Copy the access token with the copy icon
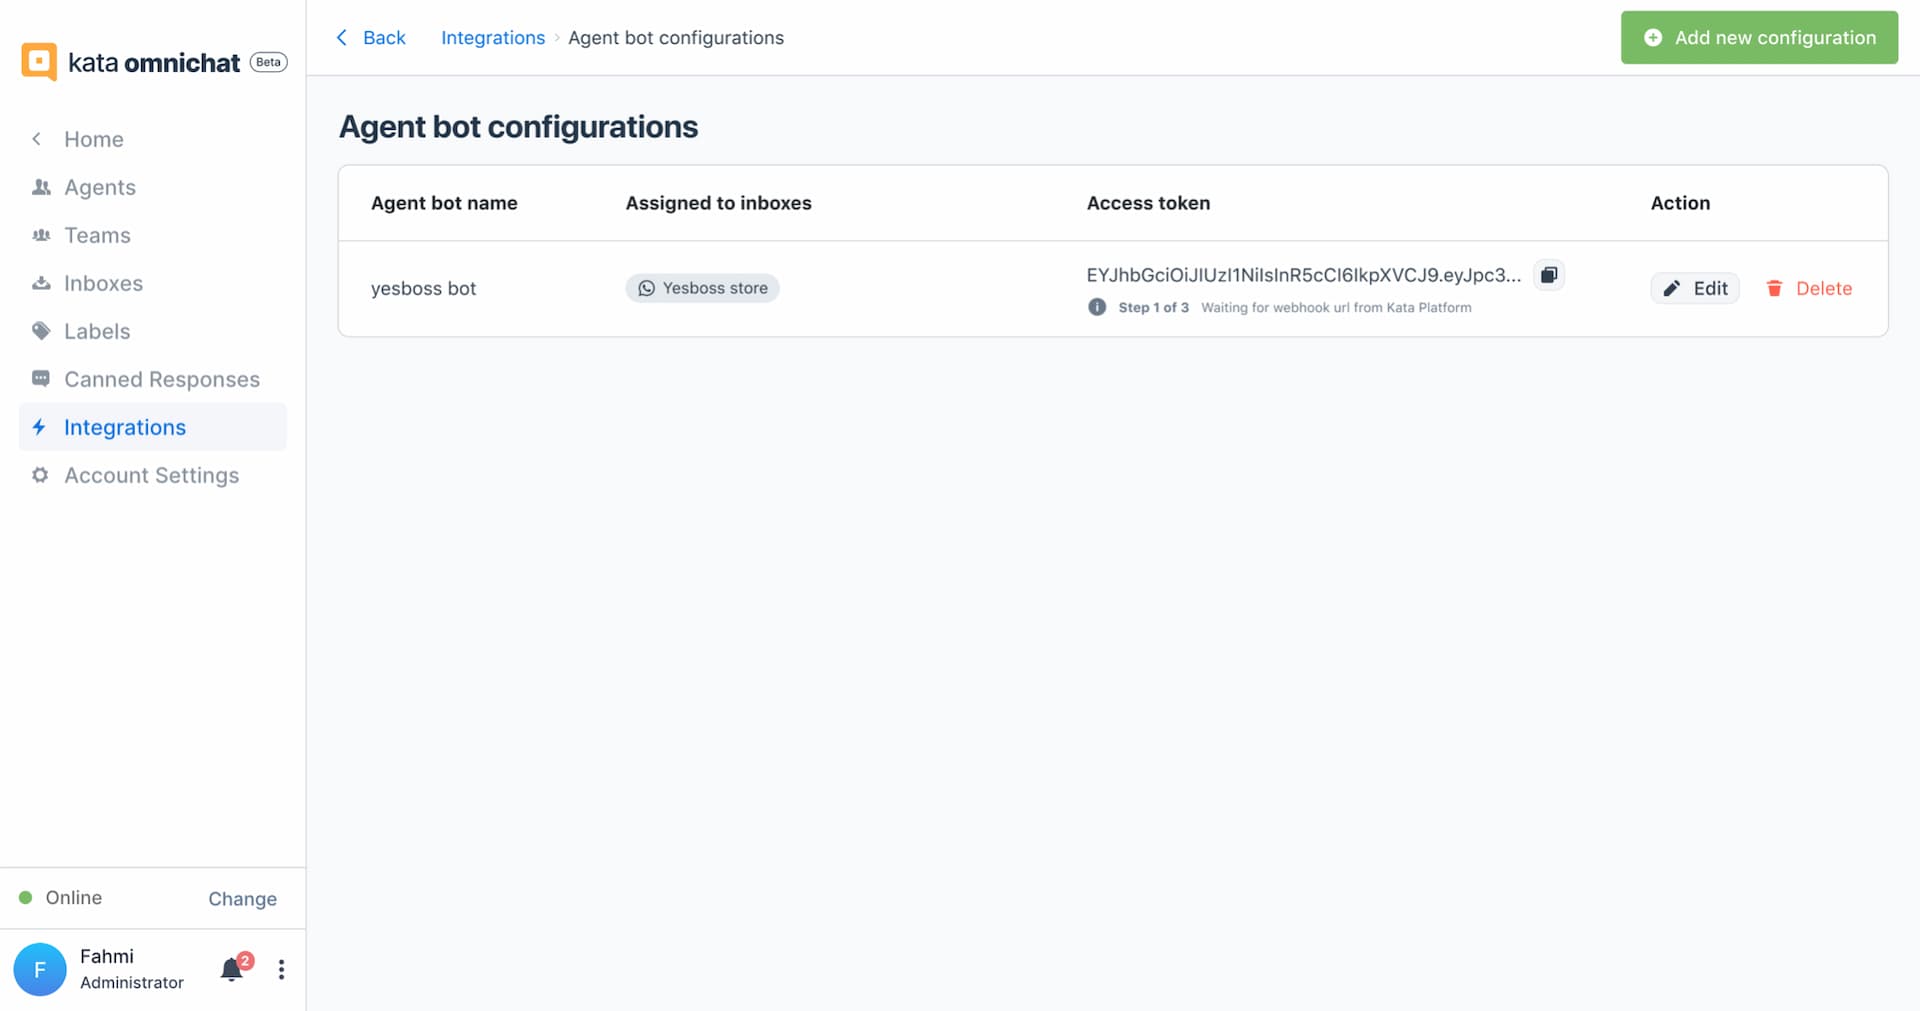Image resolution: width=1920 pixels, height=1011 pixels. tap(1548, 275)
